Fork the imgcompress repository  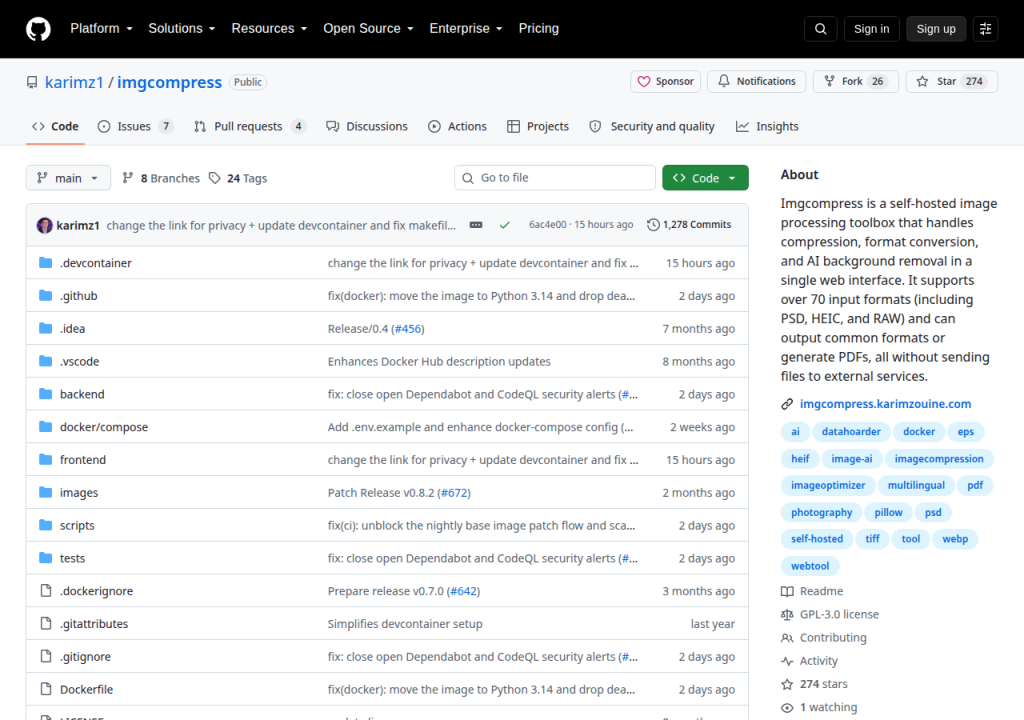[x=856, y=82]
